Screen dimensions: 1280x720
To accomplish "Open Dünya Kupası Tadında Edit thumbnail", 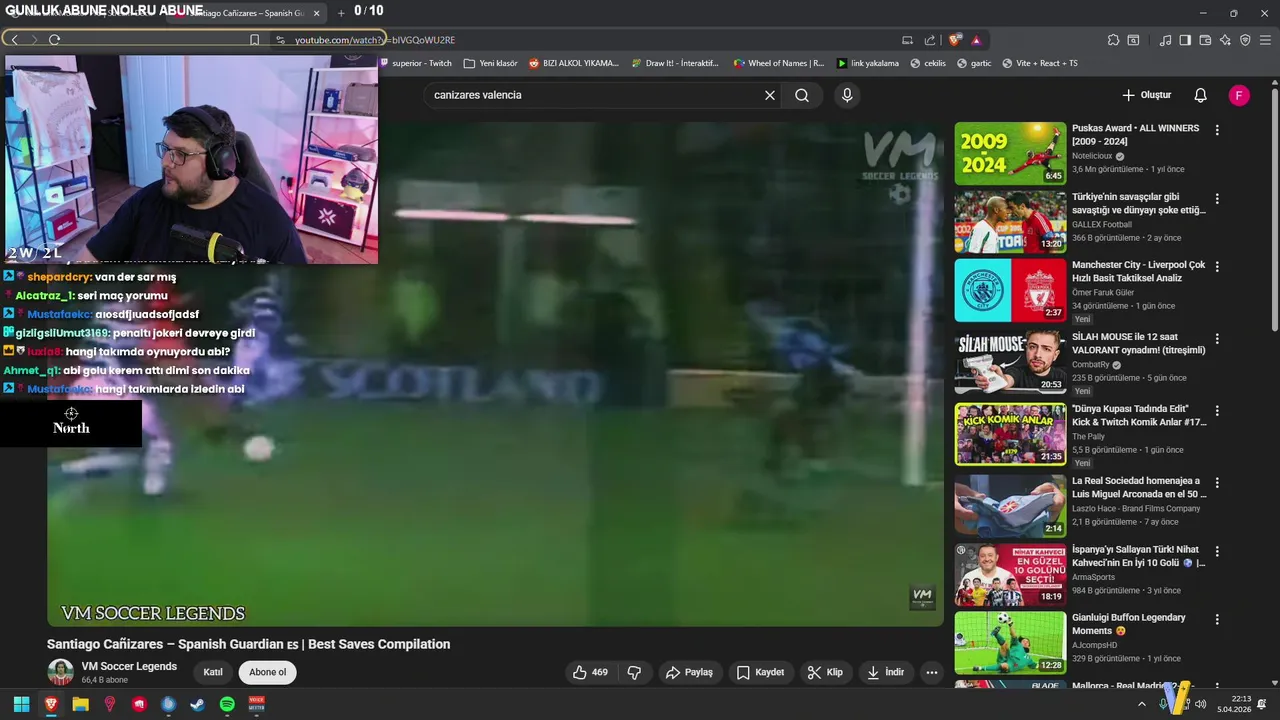I will pos(1010,434).
